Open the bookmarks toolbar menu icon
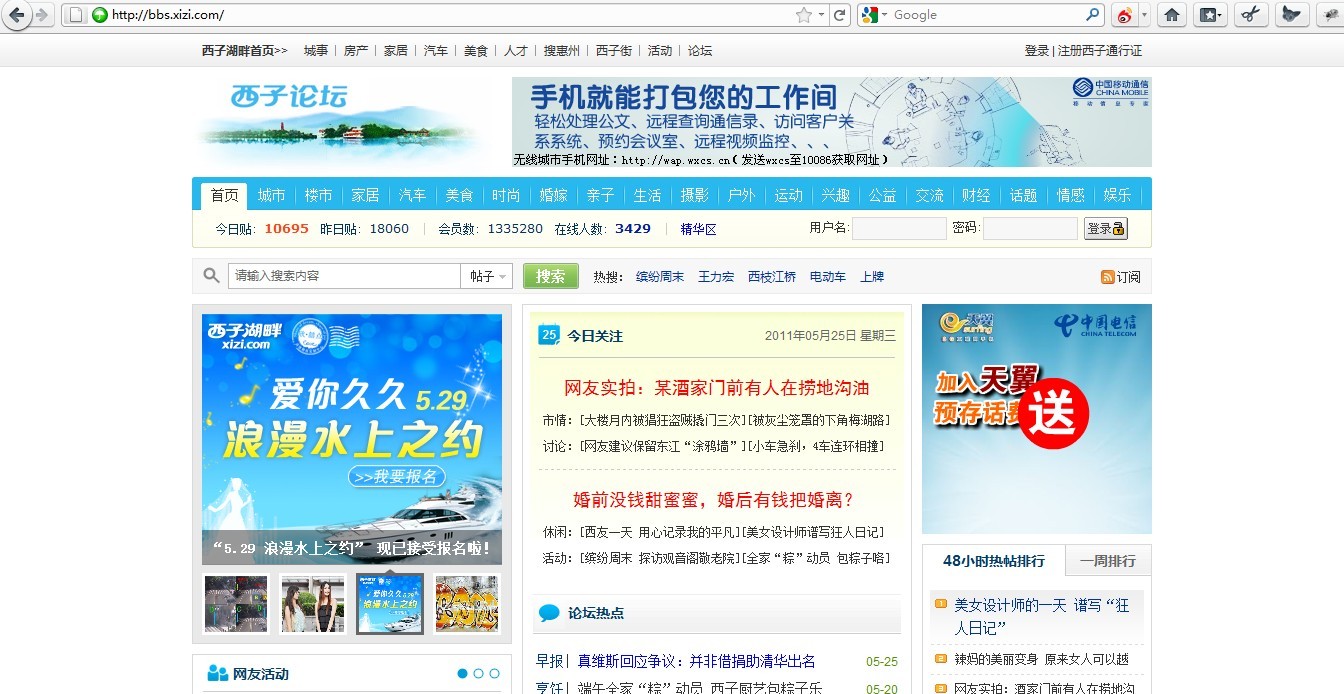 pos(1210,15)
